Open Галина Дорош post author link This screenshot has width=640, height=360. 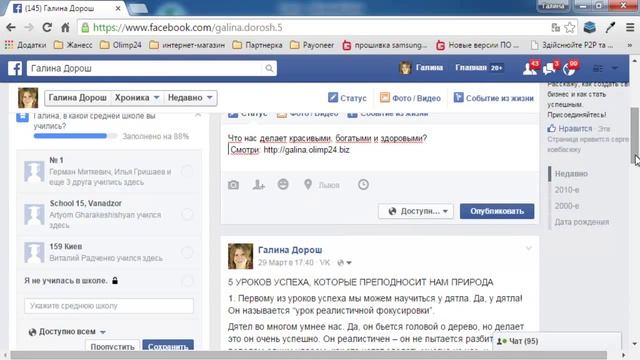click(x=290, y=250)
